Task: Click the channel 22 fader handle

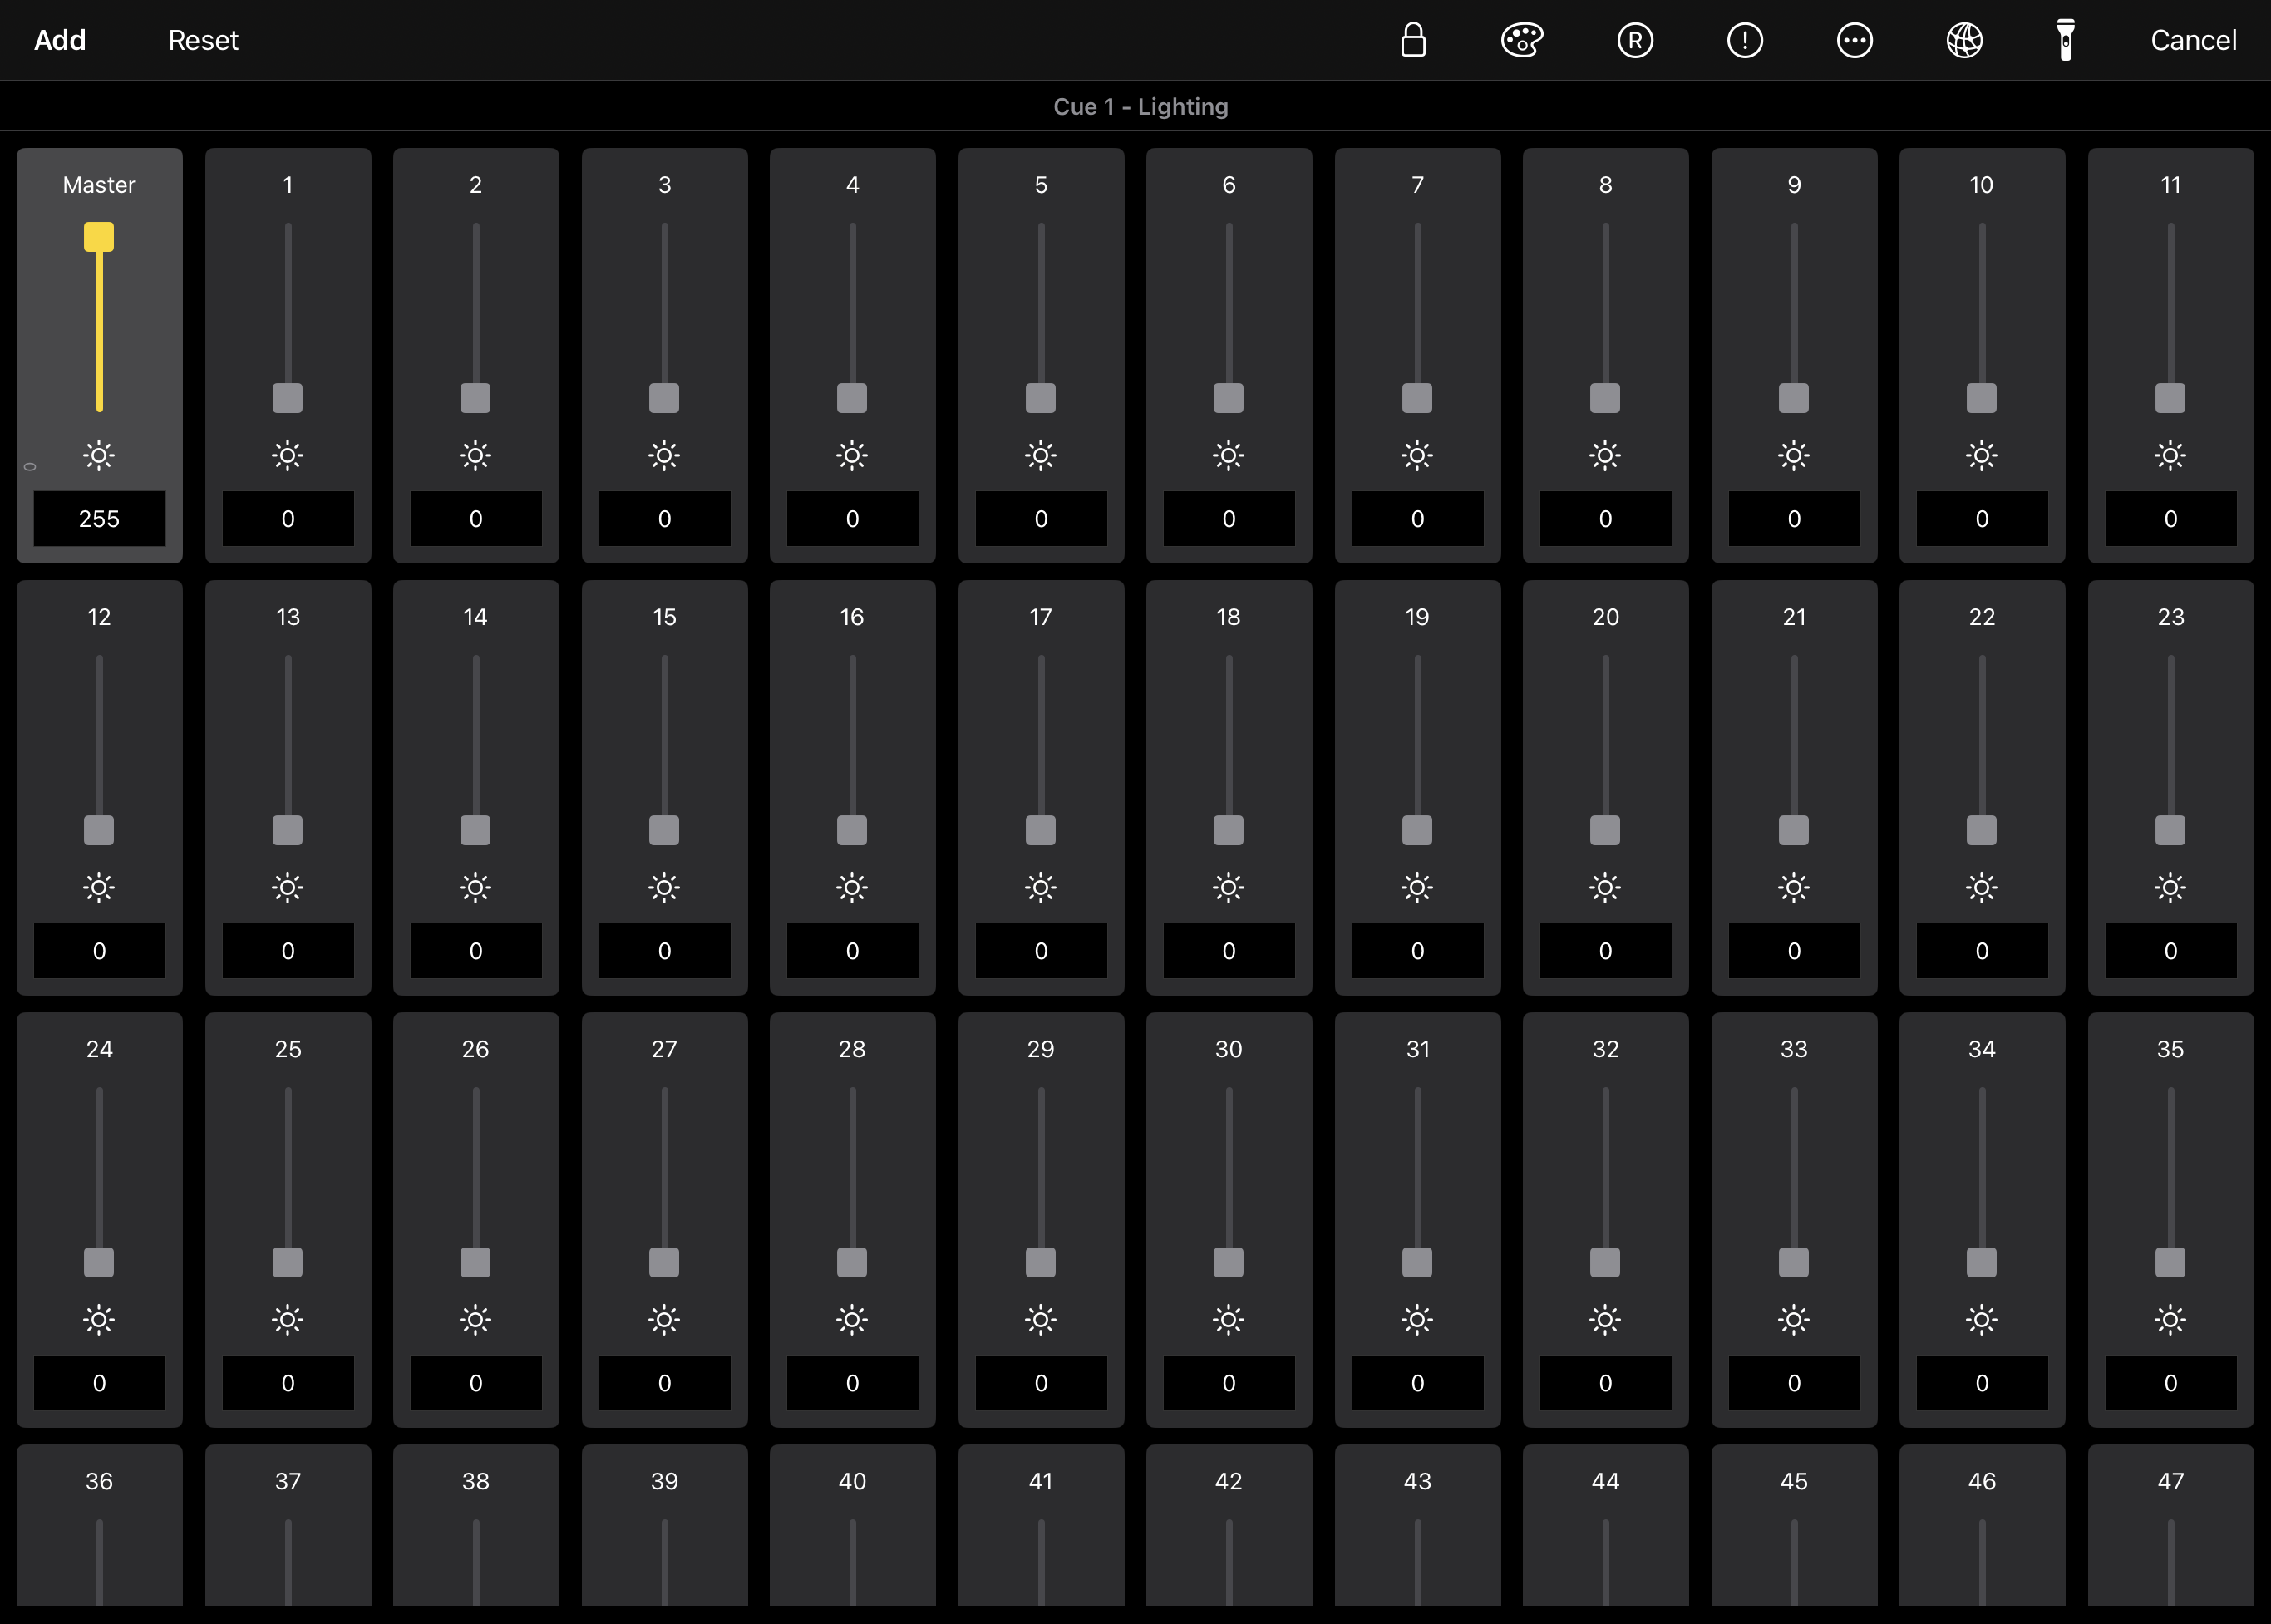Action: [x=1982, y=830]
